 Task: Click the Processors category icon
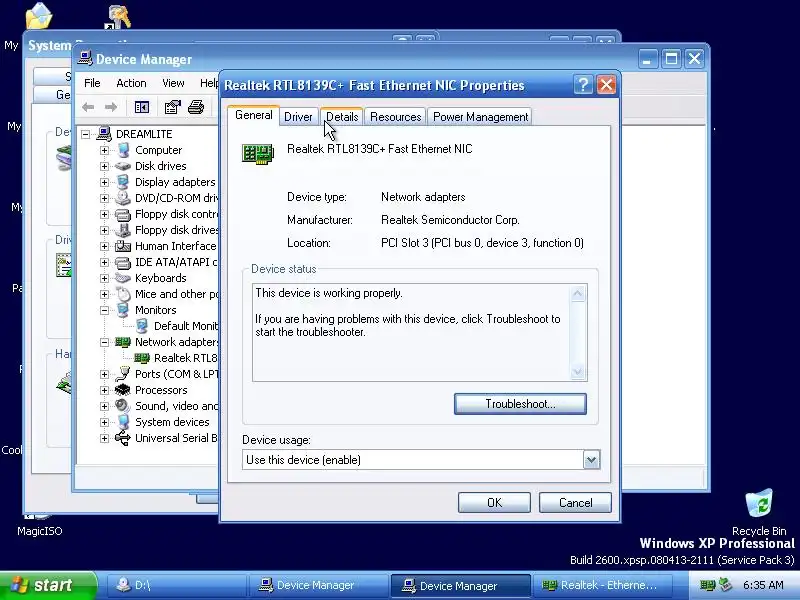(x=123, y=390)
